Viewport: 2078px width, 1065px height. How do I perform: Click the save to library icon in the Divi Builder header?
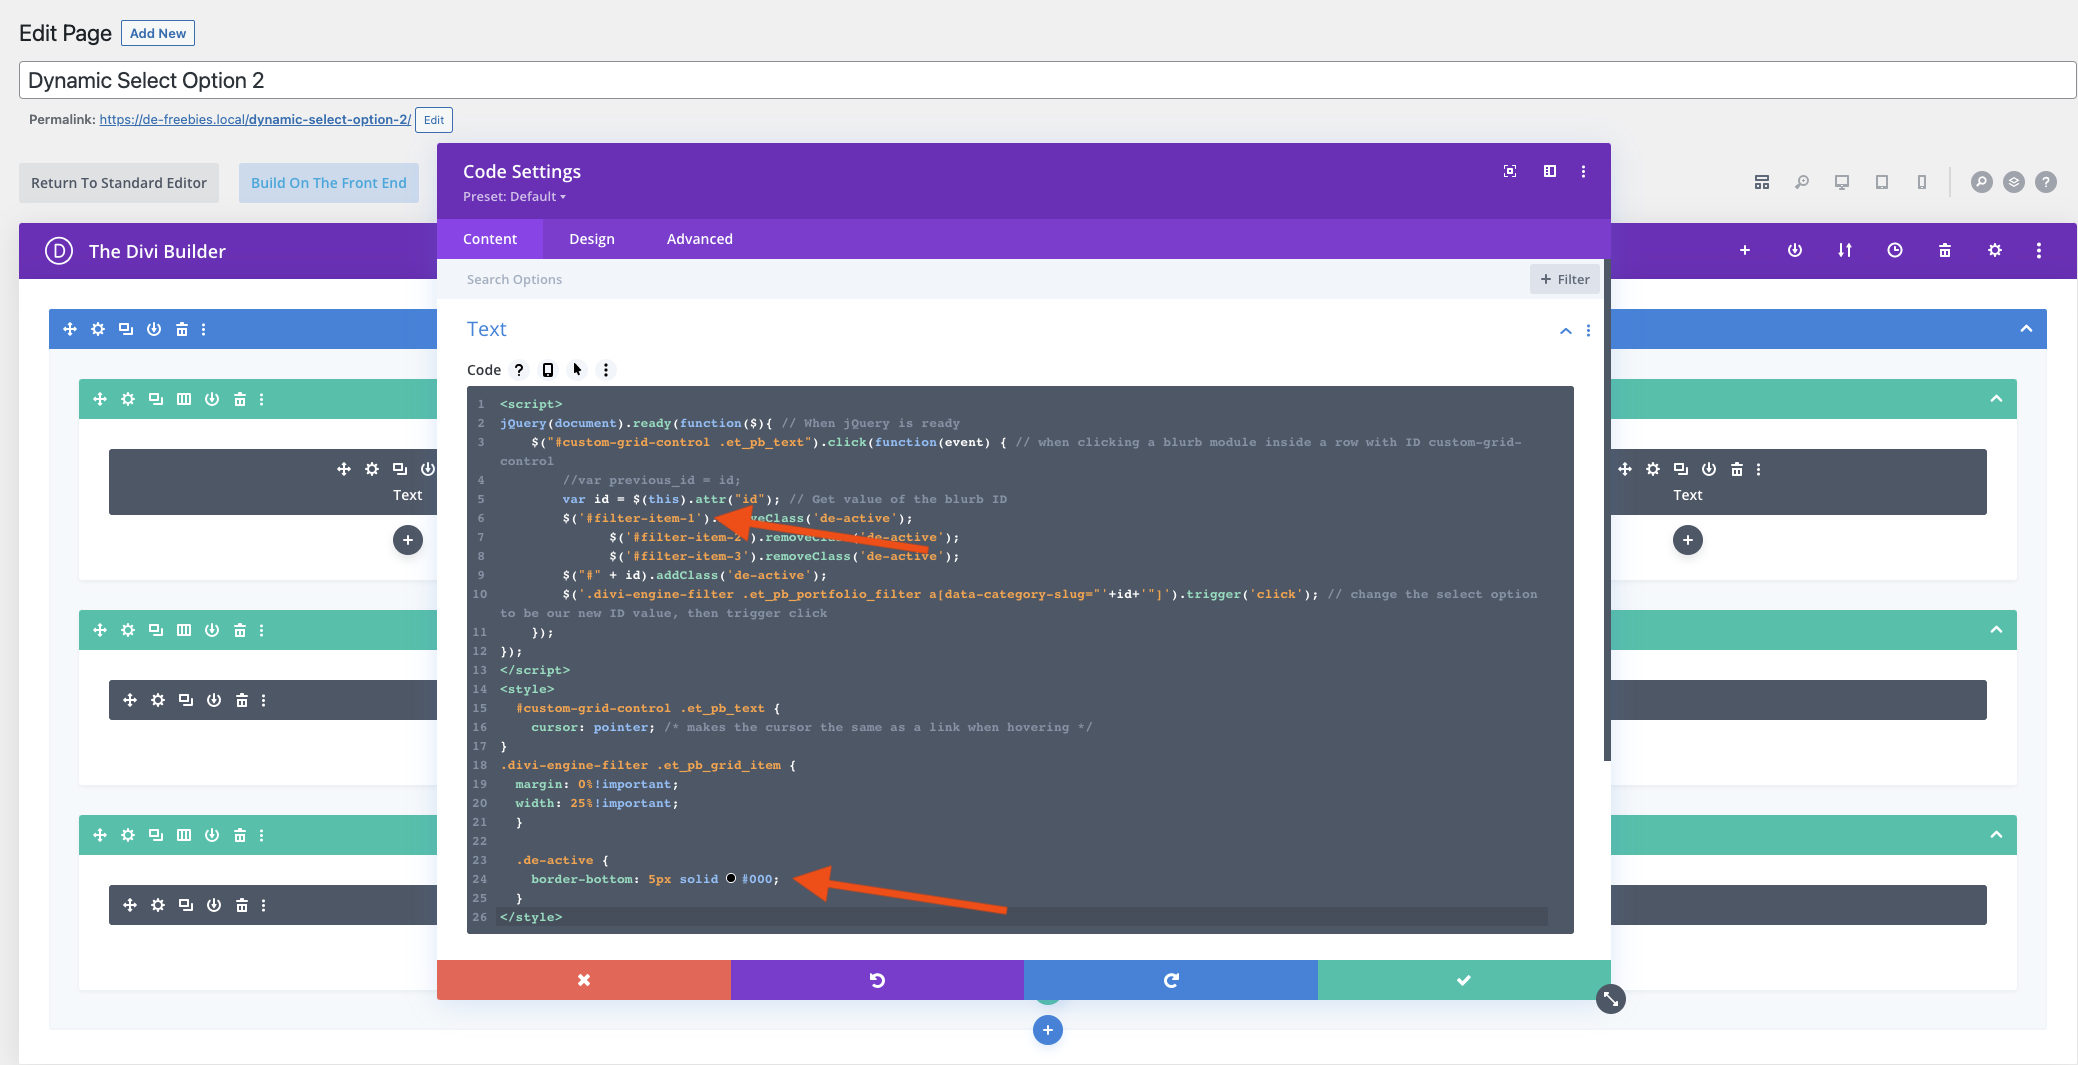(1795, 250)
